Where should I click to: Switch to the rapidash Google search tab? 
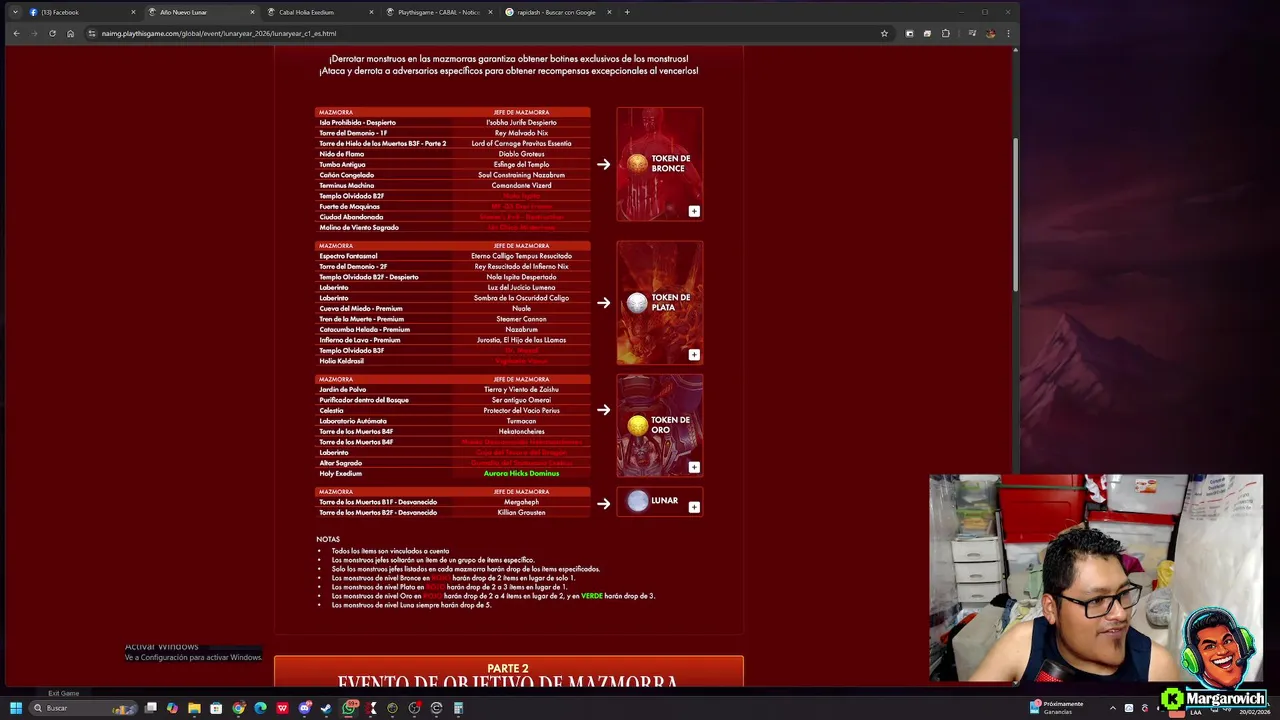[557, 12]
